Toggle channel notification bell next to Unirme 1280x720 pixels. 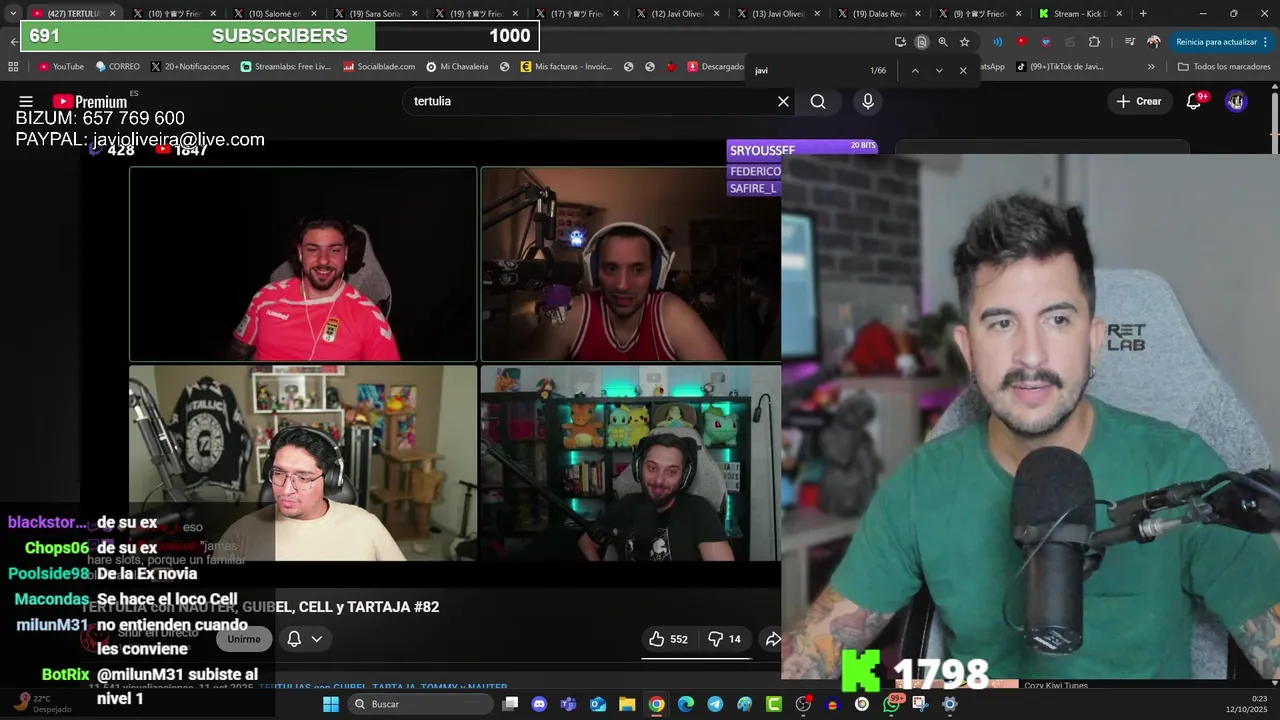click(x=294, y=639)
